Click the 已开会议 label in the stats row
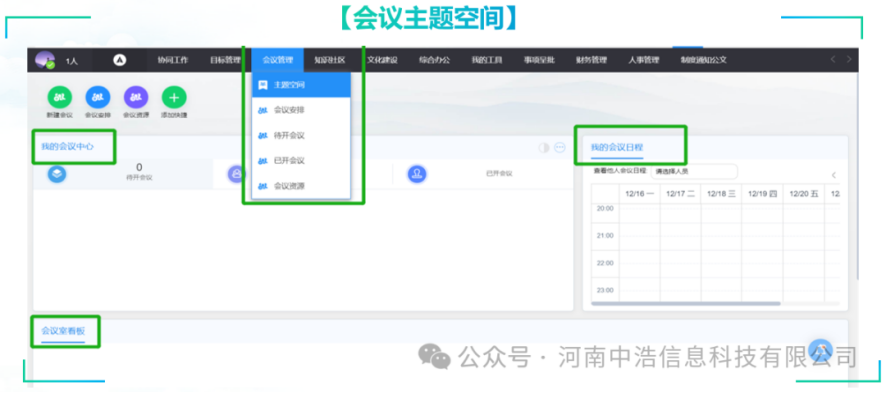The width and height of the screenshot is (886, 393). [x=499, y=174]
